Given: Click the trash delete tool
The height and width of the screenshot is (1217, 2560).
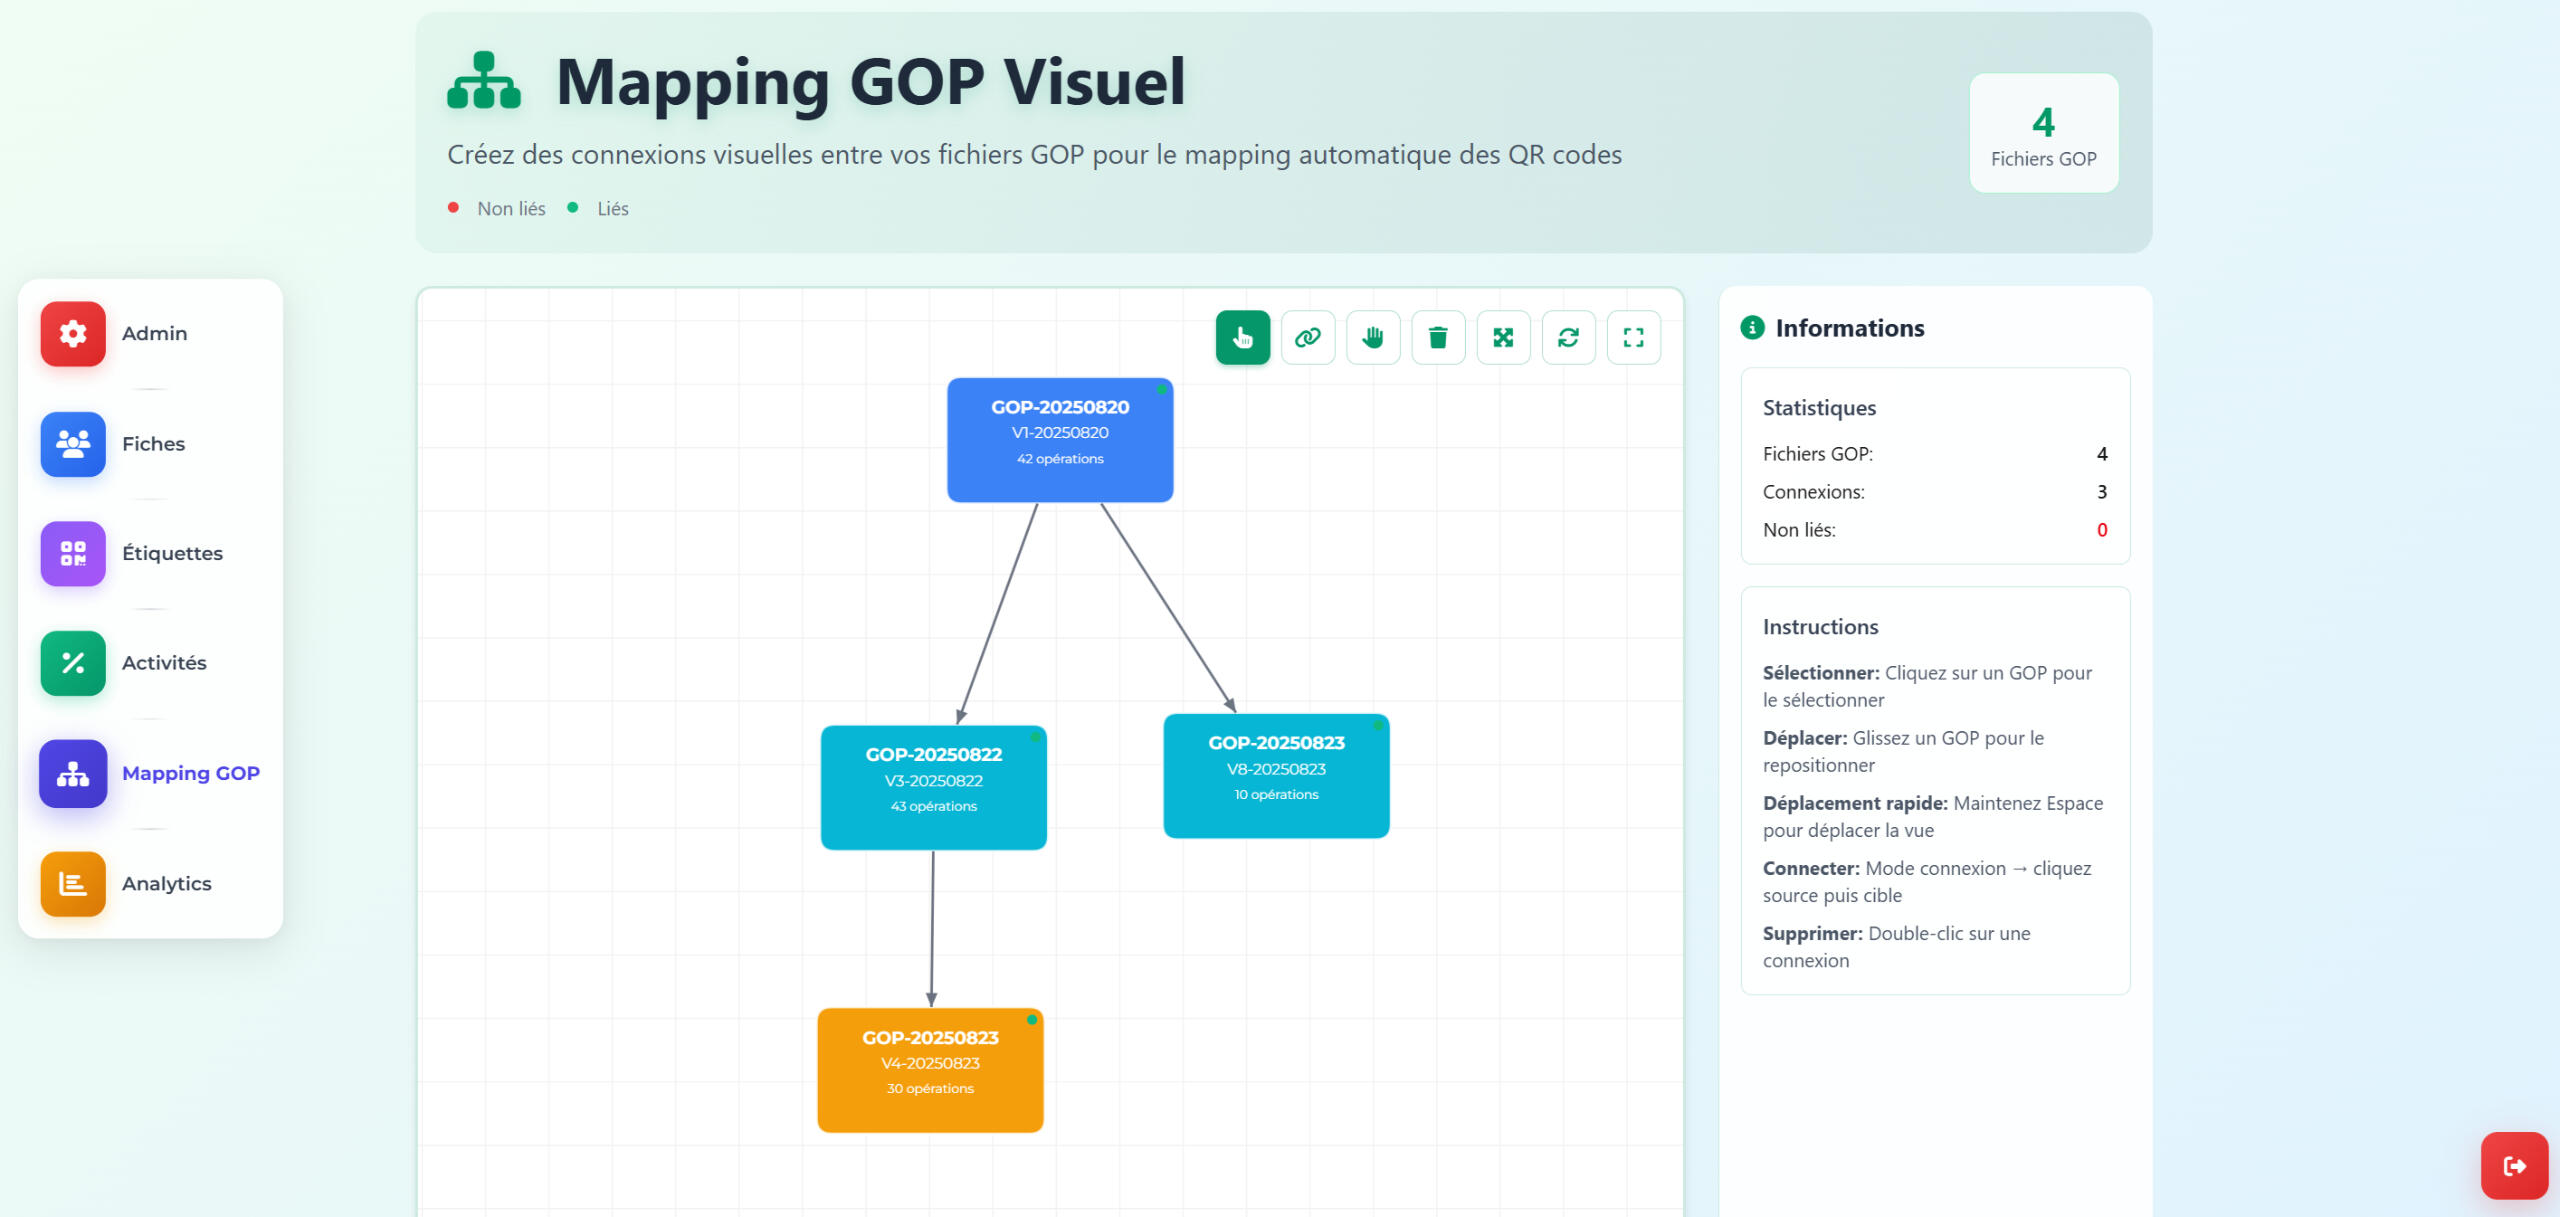Looking at the screenshot, I should coord(1437,338).
